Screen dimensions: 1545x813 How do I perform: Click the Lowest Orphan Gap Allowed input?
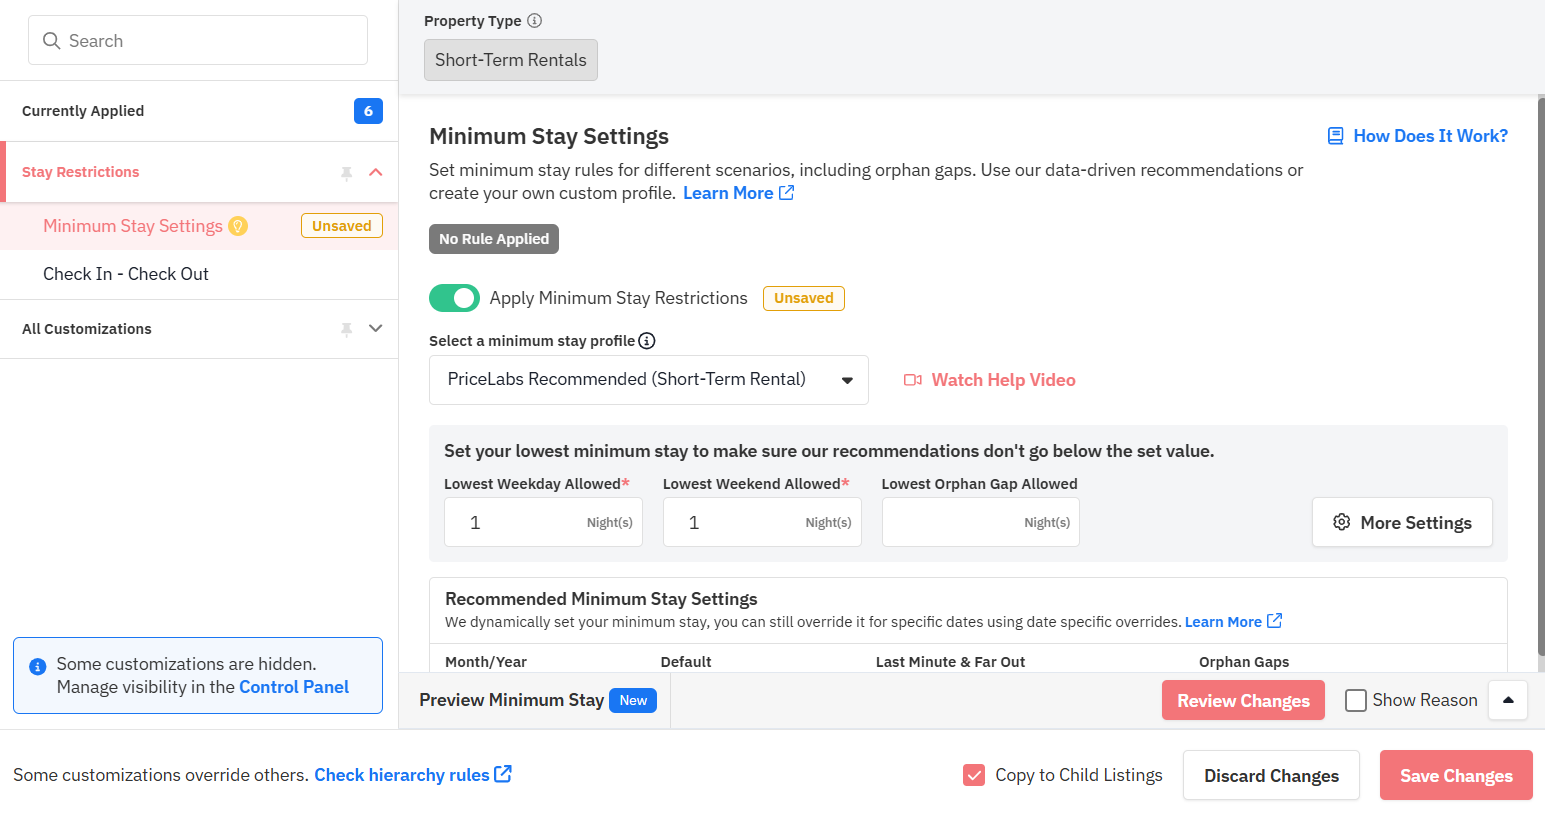tap(981, 522)
